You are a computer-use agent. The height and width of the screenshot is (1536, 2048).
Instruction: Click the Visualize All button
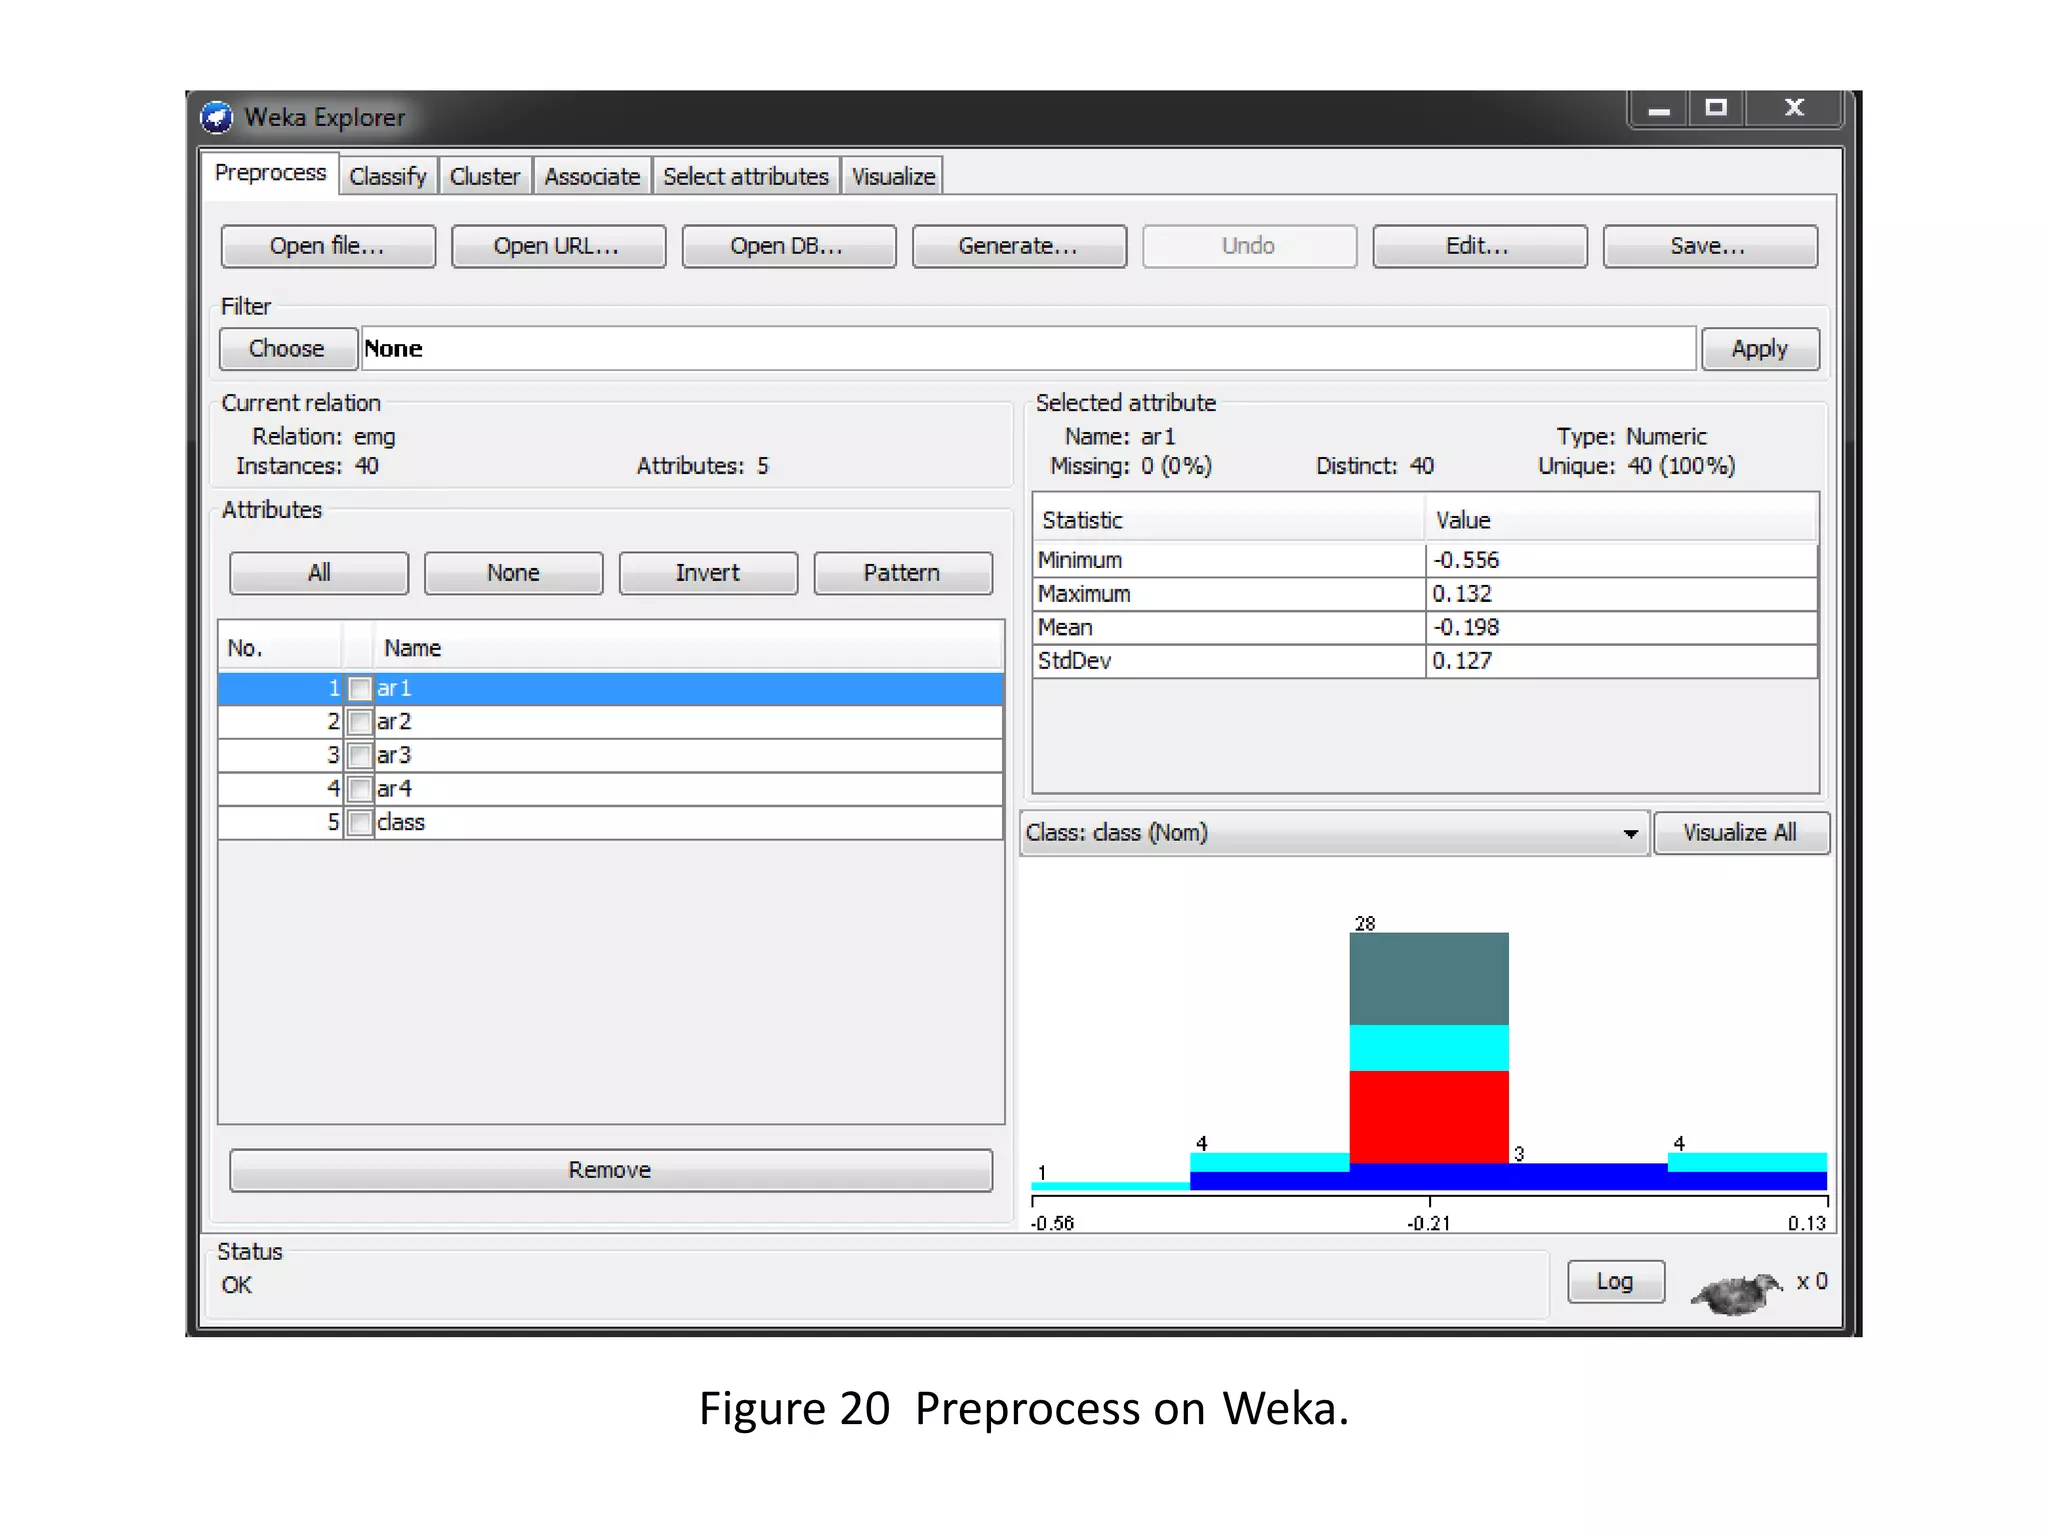1741,833
